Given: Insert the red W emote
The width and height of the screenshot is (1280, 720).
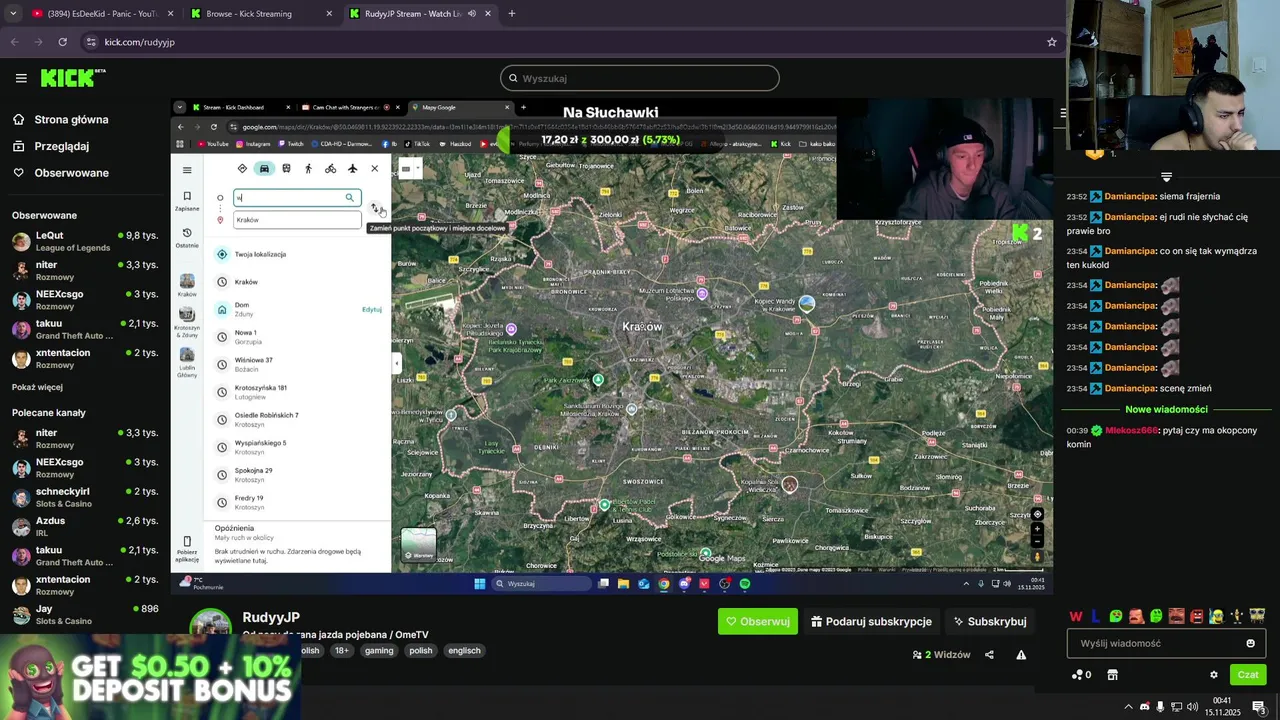Looking at the screenshot, I should pos(1076,616).
